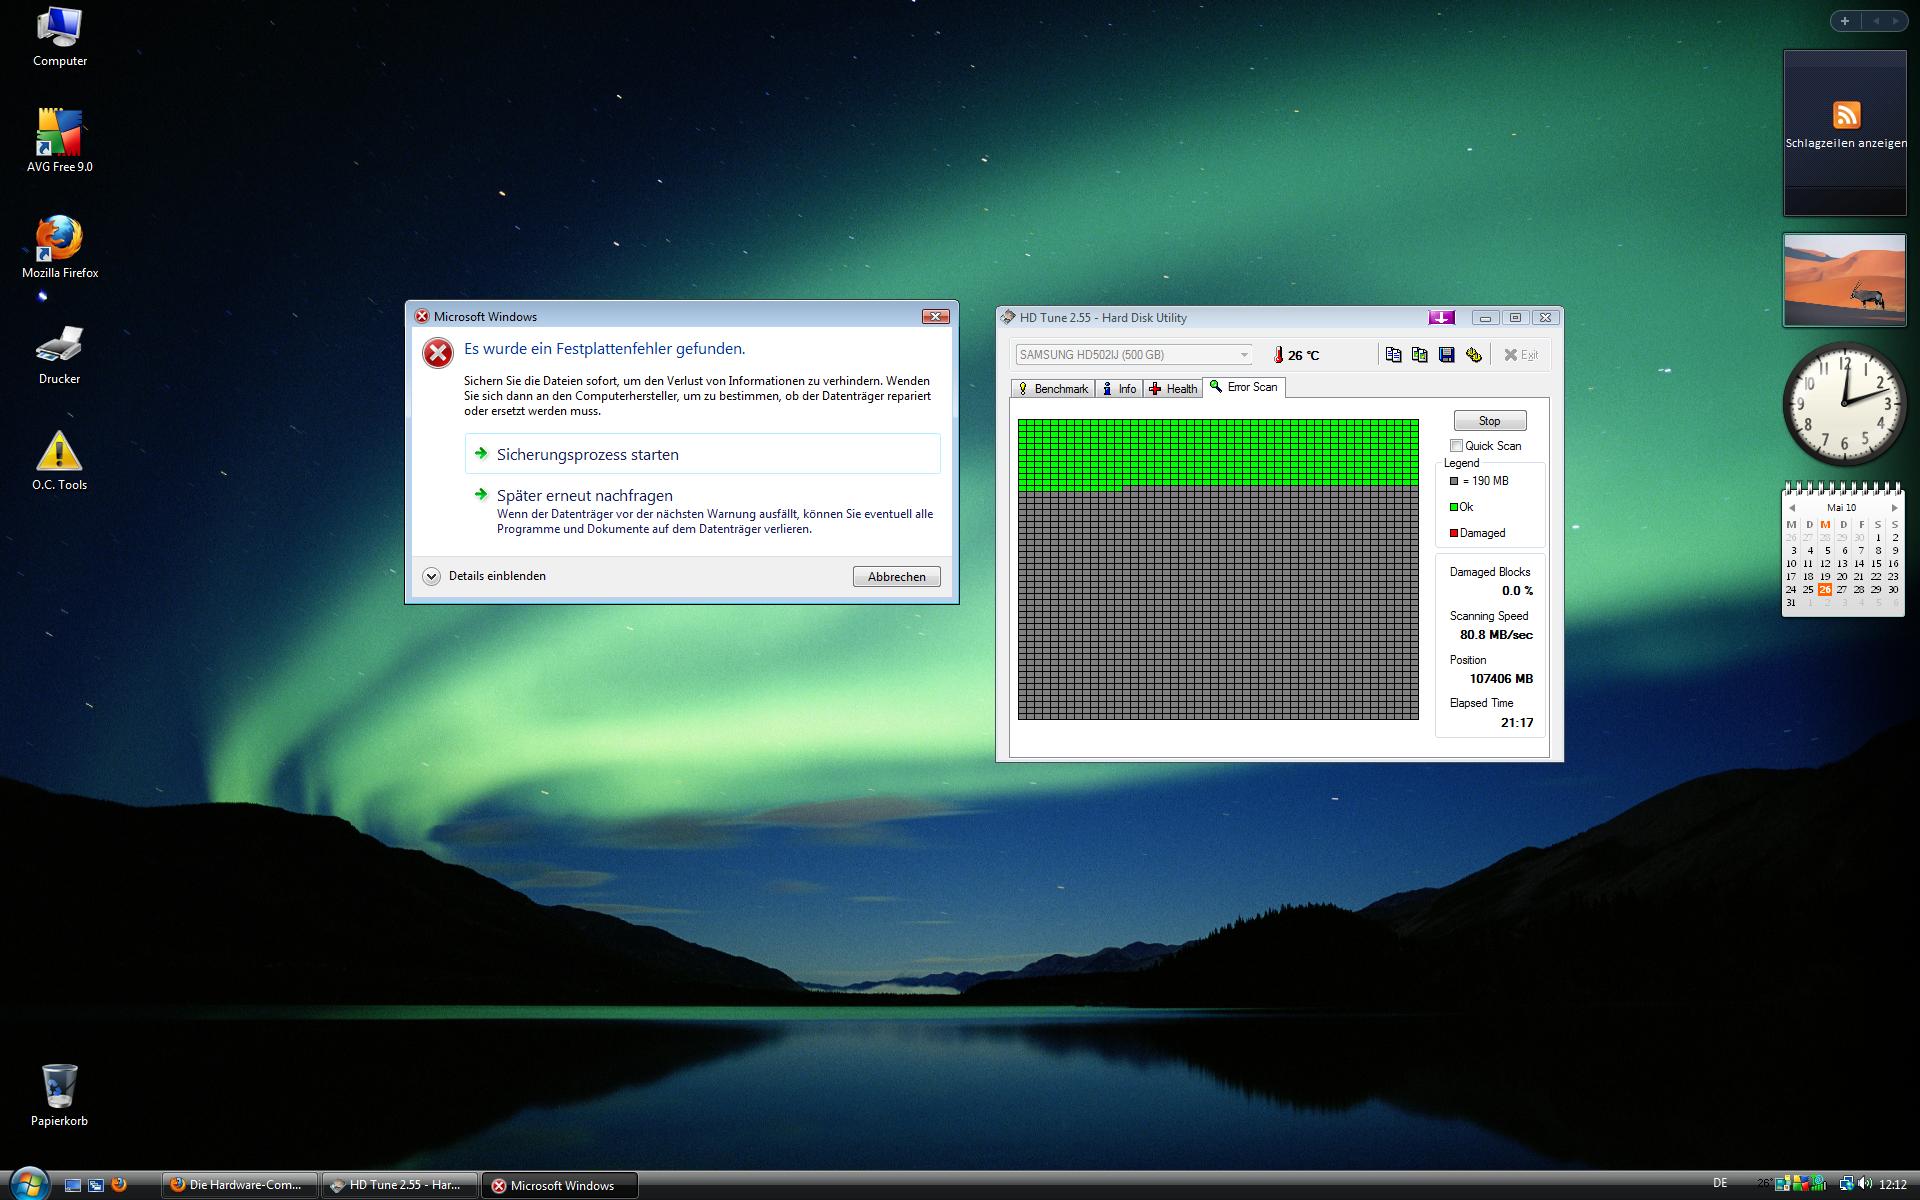Click the Stop scan button
Image resolution: width=1920 pixels, height=1200 pixels.
click(1489, 421)
